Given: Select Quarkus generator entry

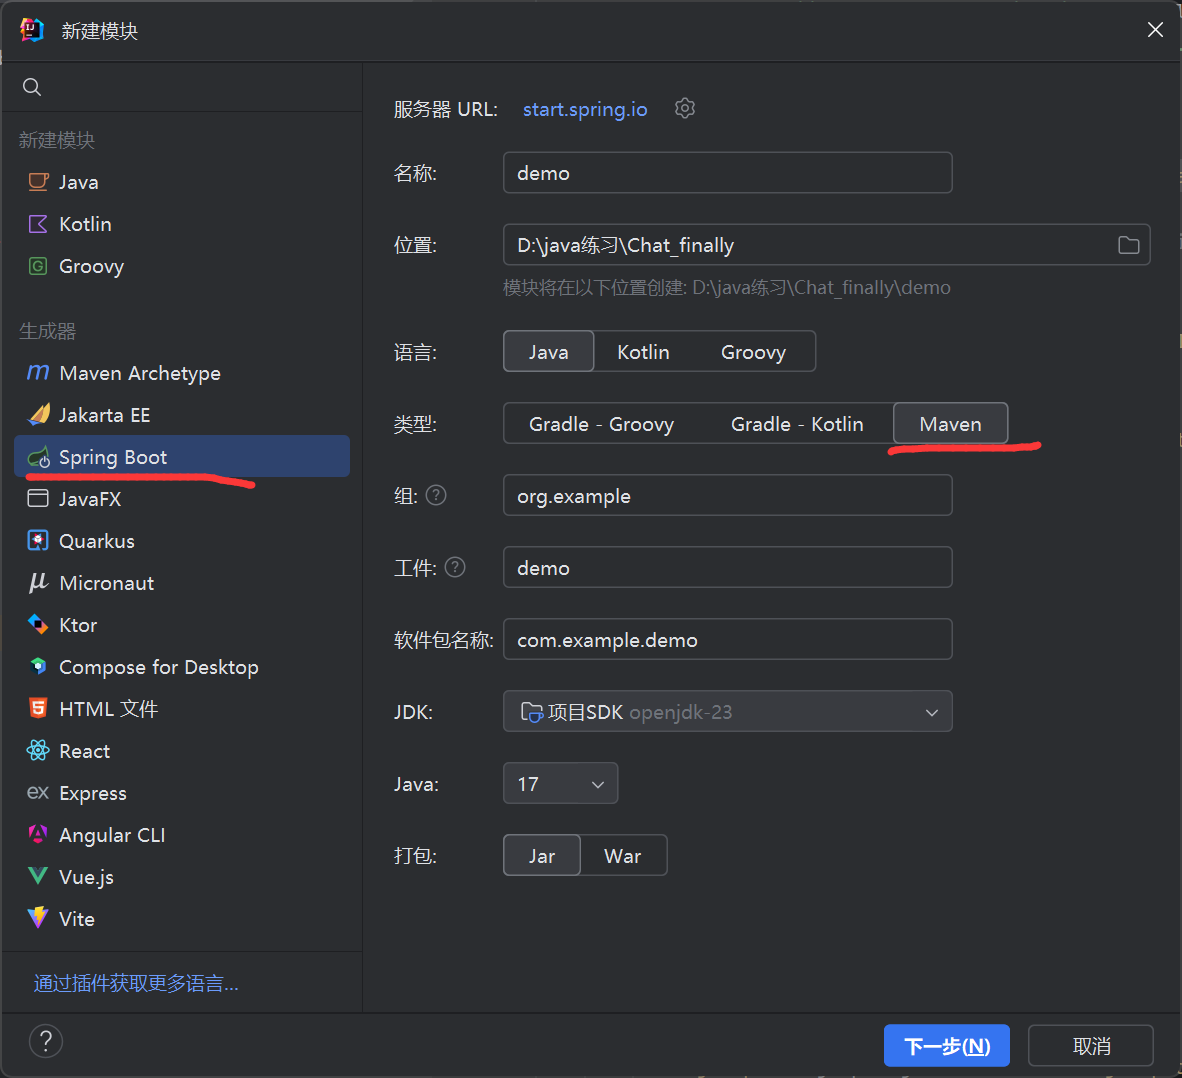Looking at the screenshot, I should click(x=182, y=541).
